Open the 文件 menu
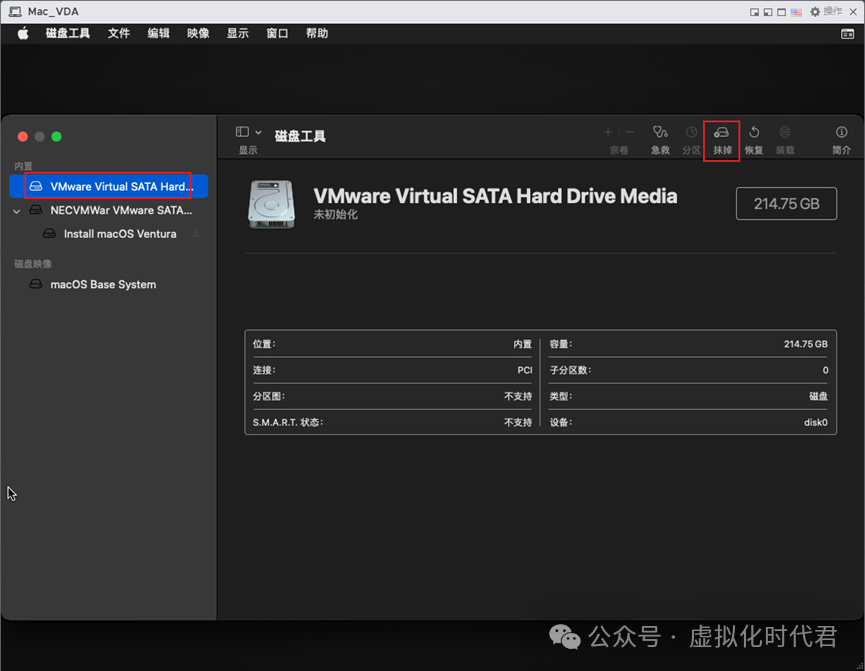Screen dimensions: 865x671 [119, 33]
